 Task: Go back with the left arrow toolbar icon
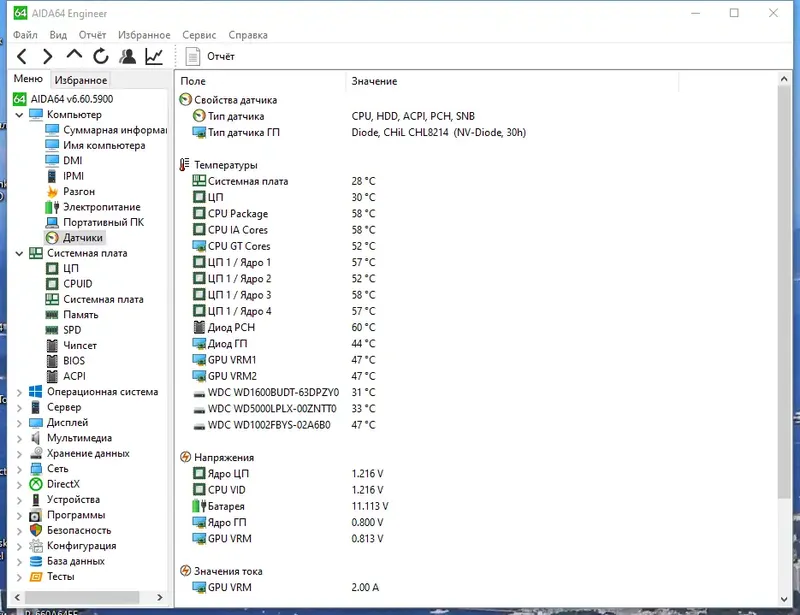tap(22, 56)
